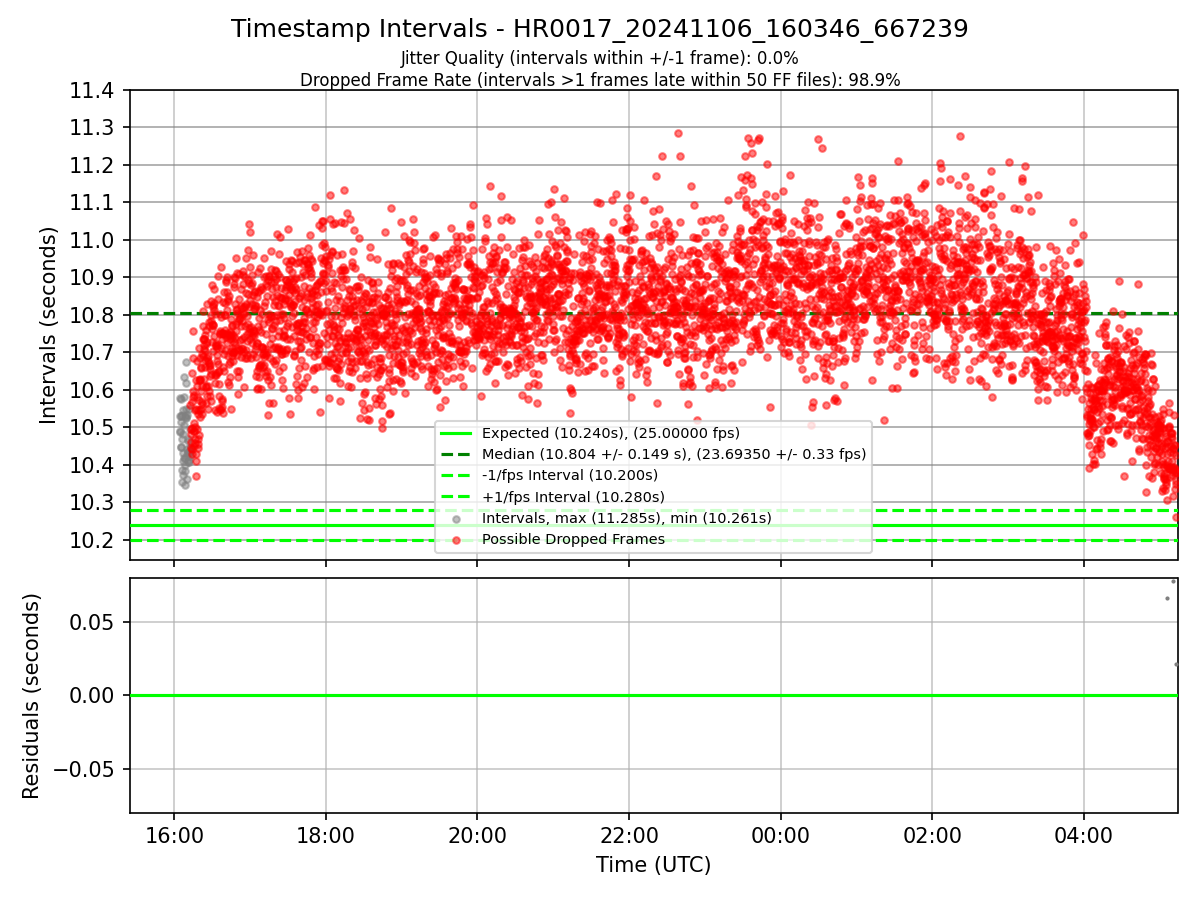Click the gray dot marker in the legend for Intervals
The width and height of the screenshot is (1200, 900).
click(456, 518)
